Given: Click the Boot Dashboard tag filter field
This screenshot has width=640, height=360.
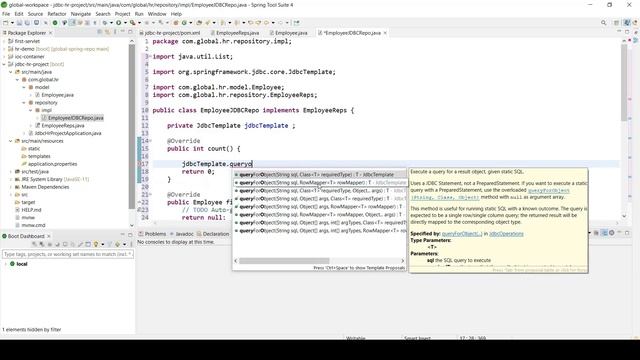Looking at the screenshot, I should click(x=68, y=254).
